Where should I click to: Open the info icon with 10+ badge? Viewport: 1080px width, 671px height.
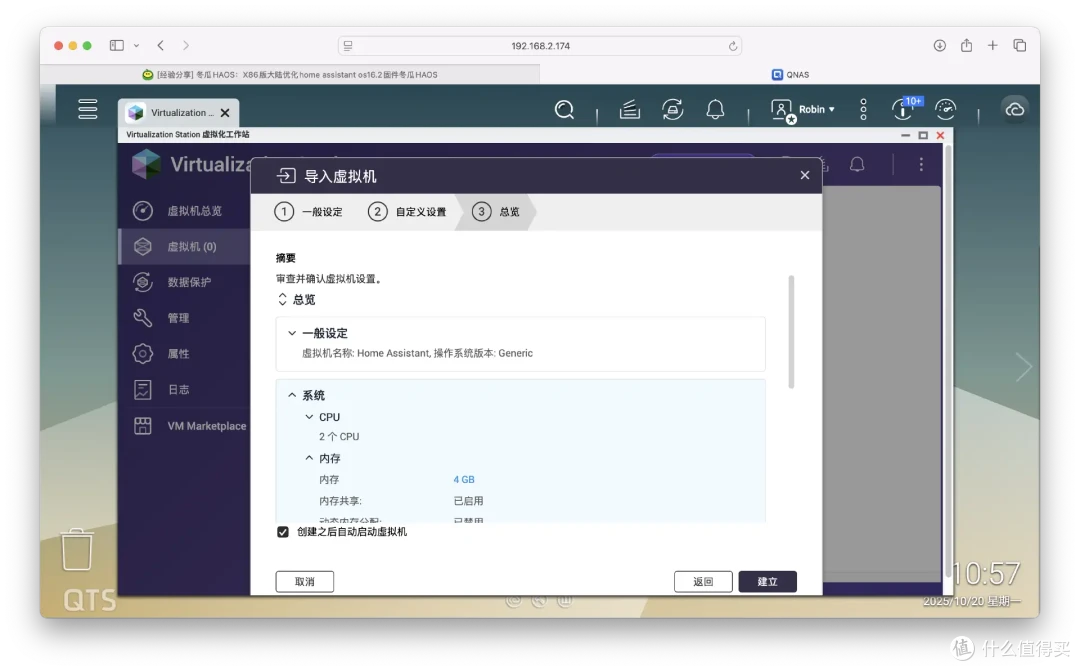click(906, 108)
